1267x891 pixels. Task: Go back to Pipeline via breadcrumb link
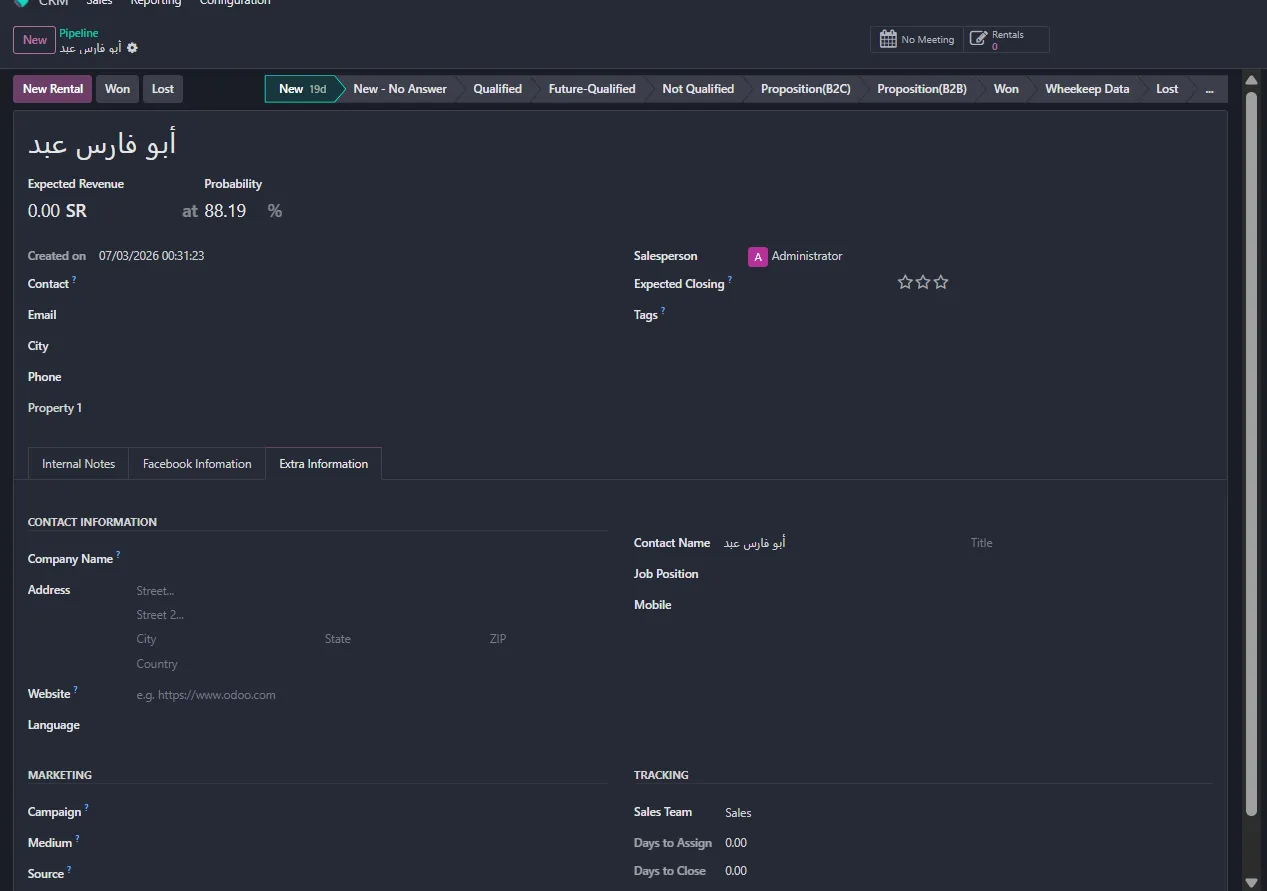coord(79,33)
